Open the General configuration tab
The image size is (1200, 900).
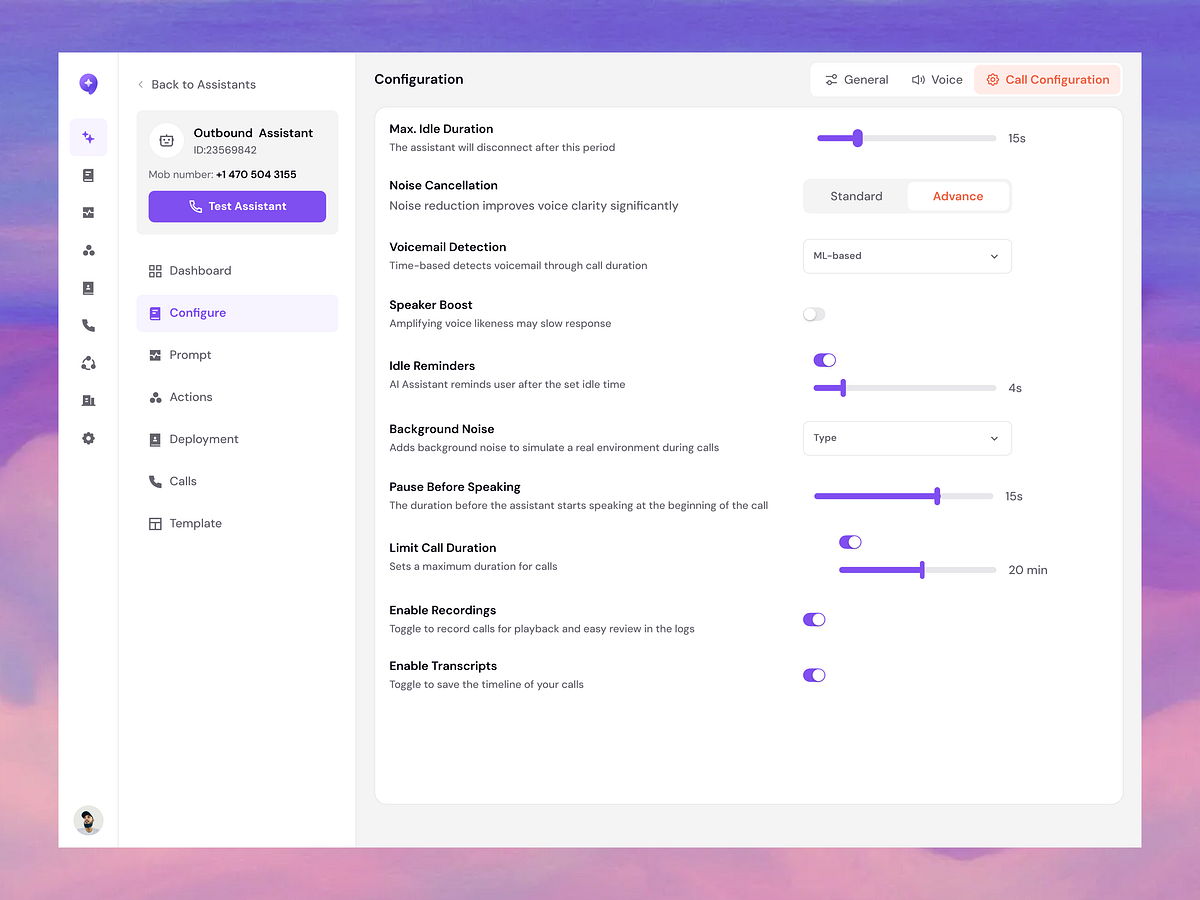(856, 79)
